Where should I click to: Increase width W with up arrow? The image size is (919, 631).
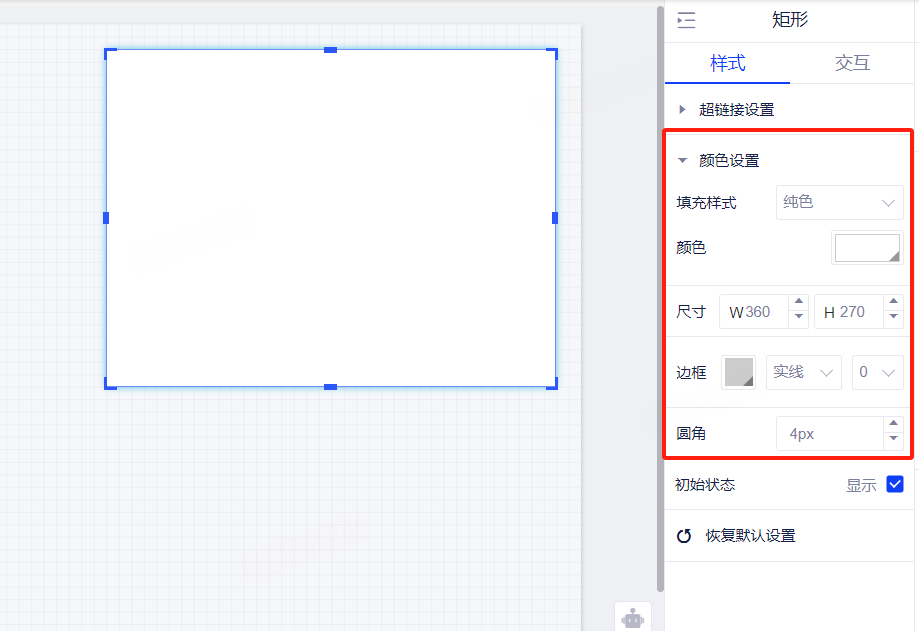click(x=798, y=304)
